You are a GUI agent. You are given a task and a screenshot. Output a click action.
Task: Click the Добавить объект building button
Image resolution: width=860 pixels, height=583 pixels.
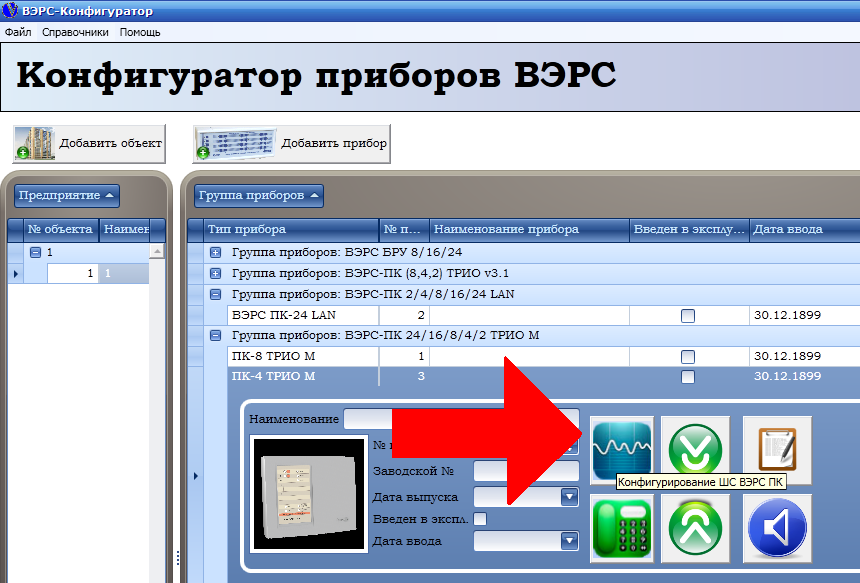click(89, 143)
